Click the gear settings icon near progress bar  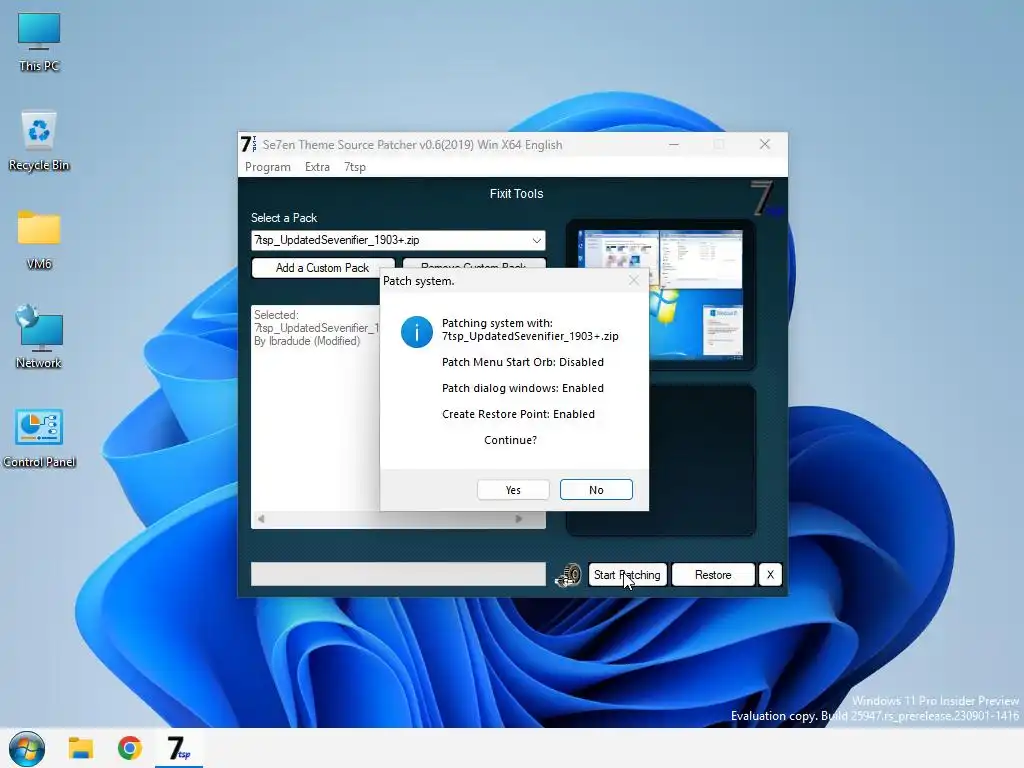568,575
